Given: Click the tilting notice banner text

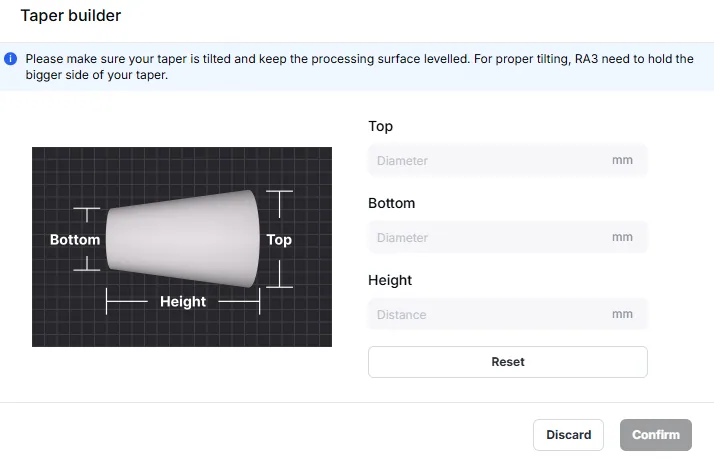Looking at the screenshot, I should (x=359, y=66).
